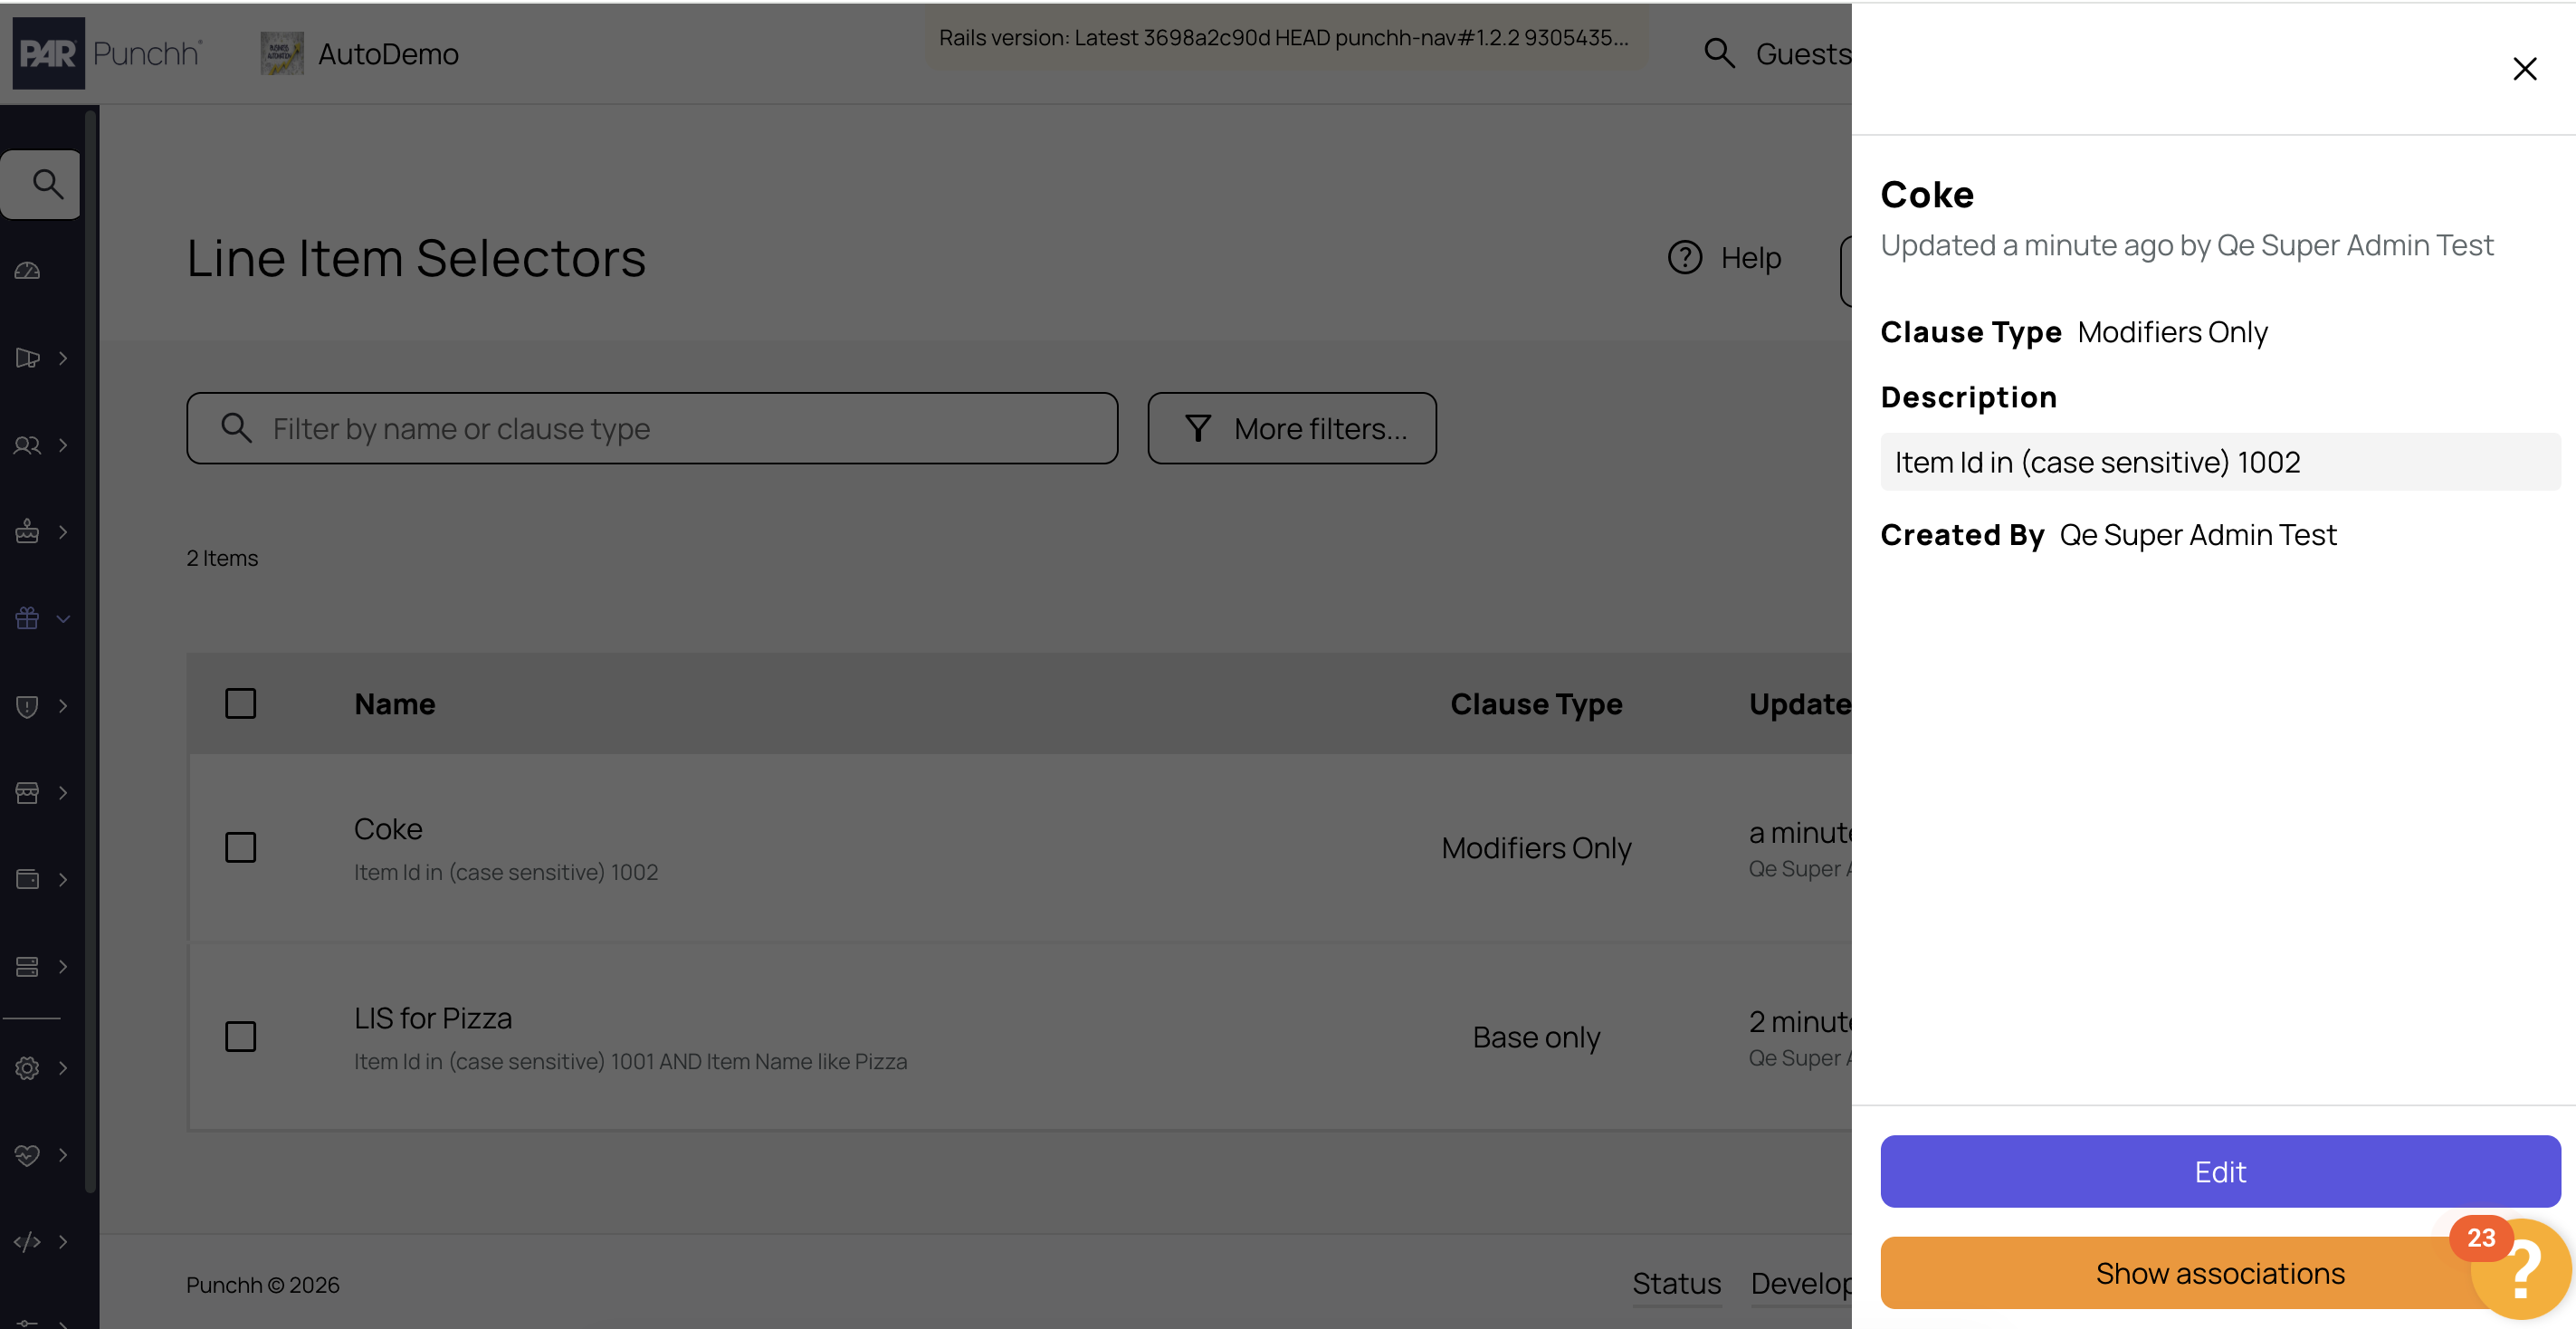Open the Status footer link

point(1677,1284)
